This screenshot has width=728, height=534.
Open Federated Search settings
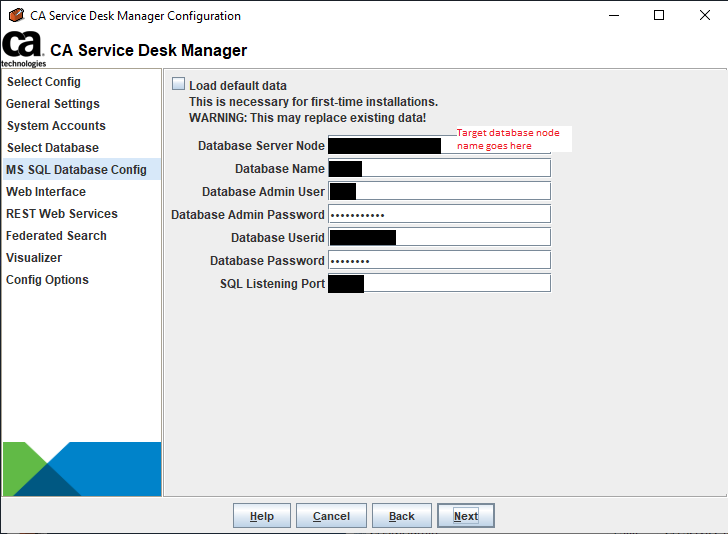[56, 235]
